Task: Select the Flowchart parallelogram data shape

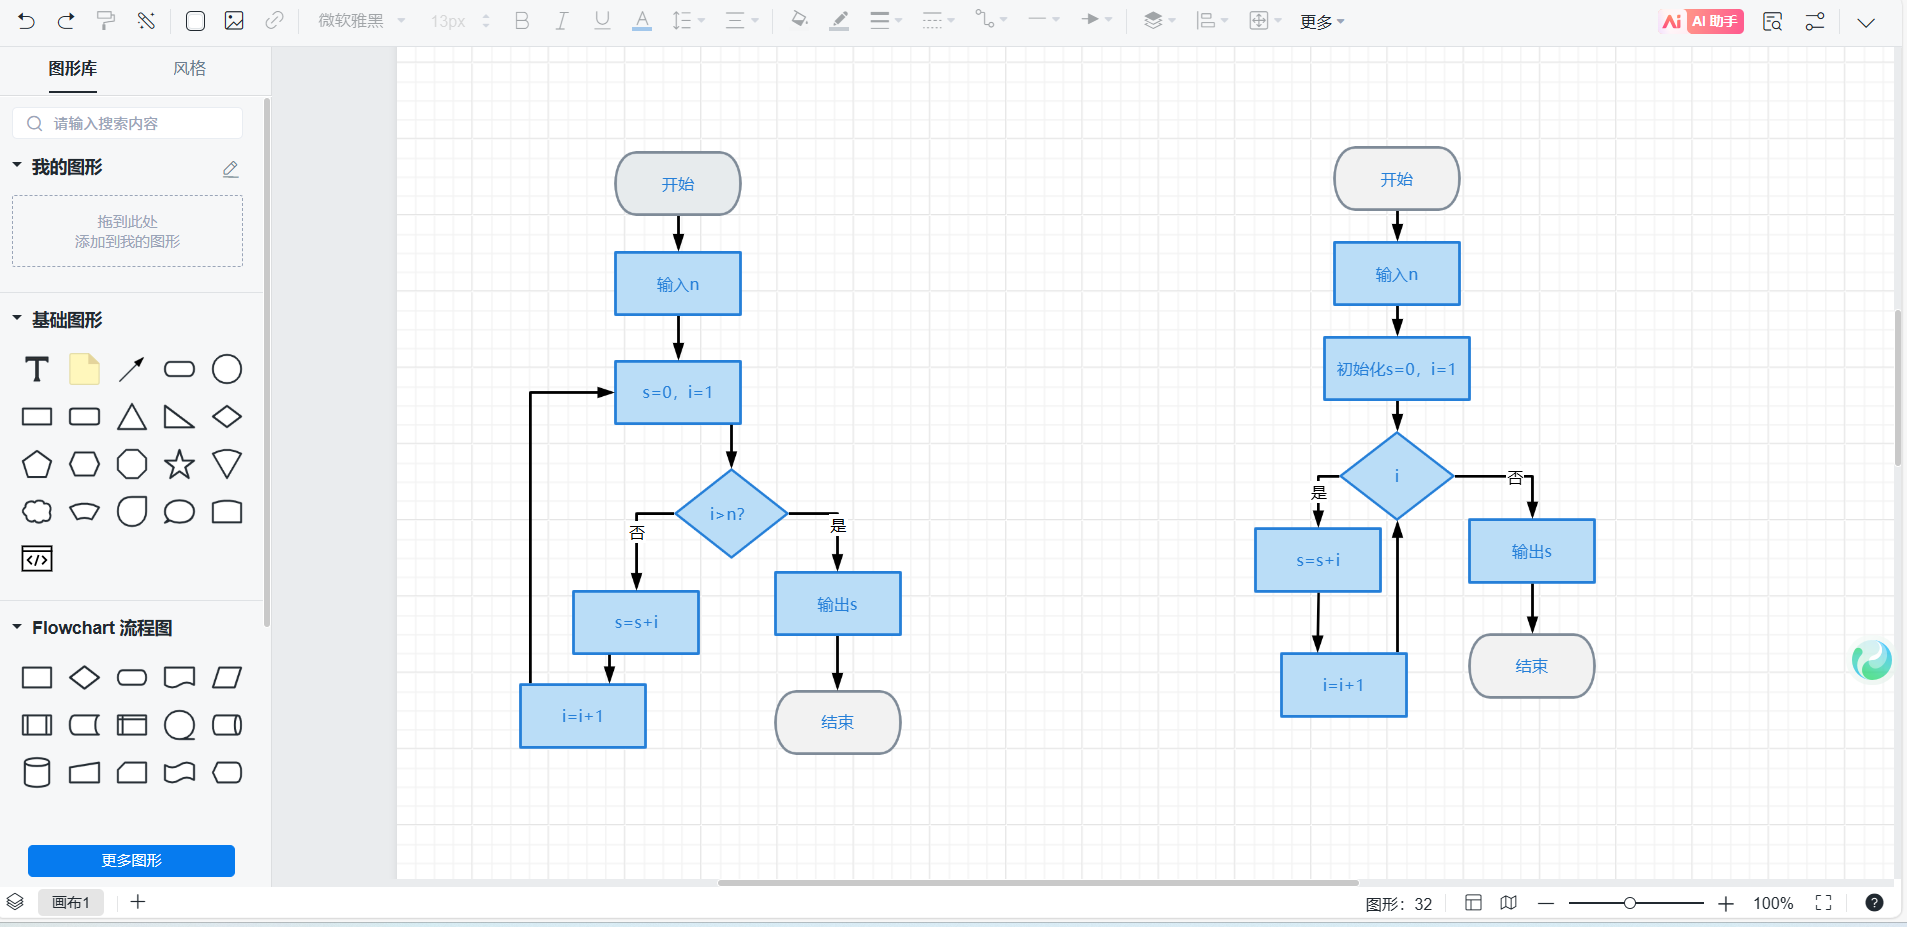Action: (227, 677)
